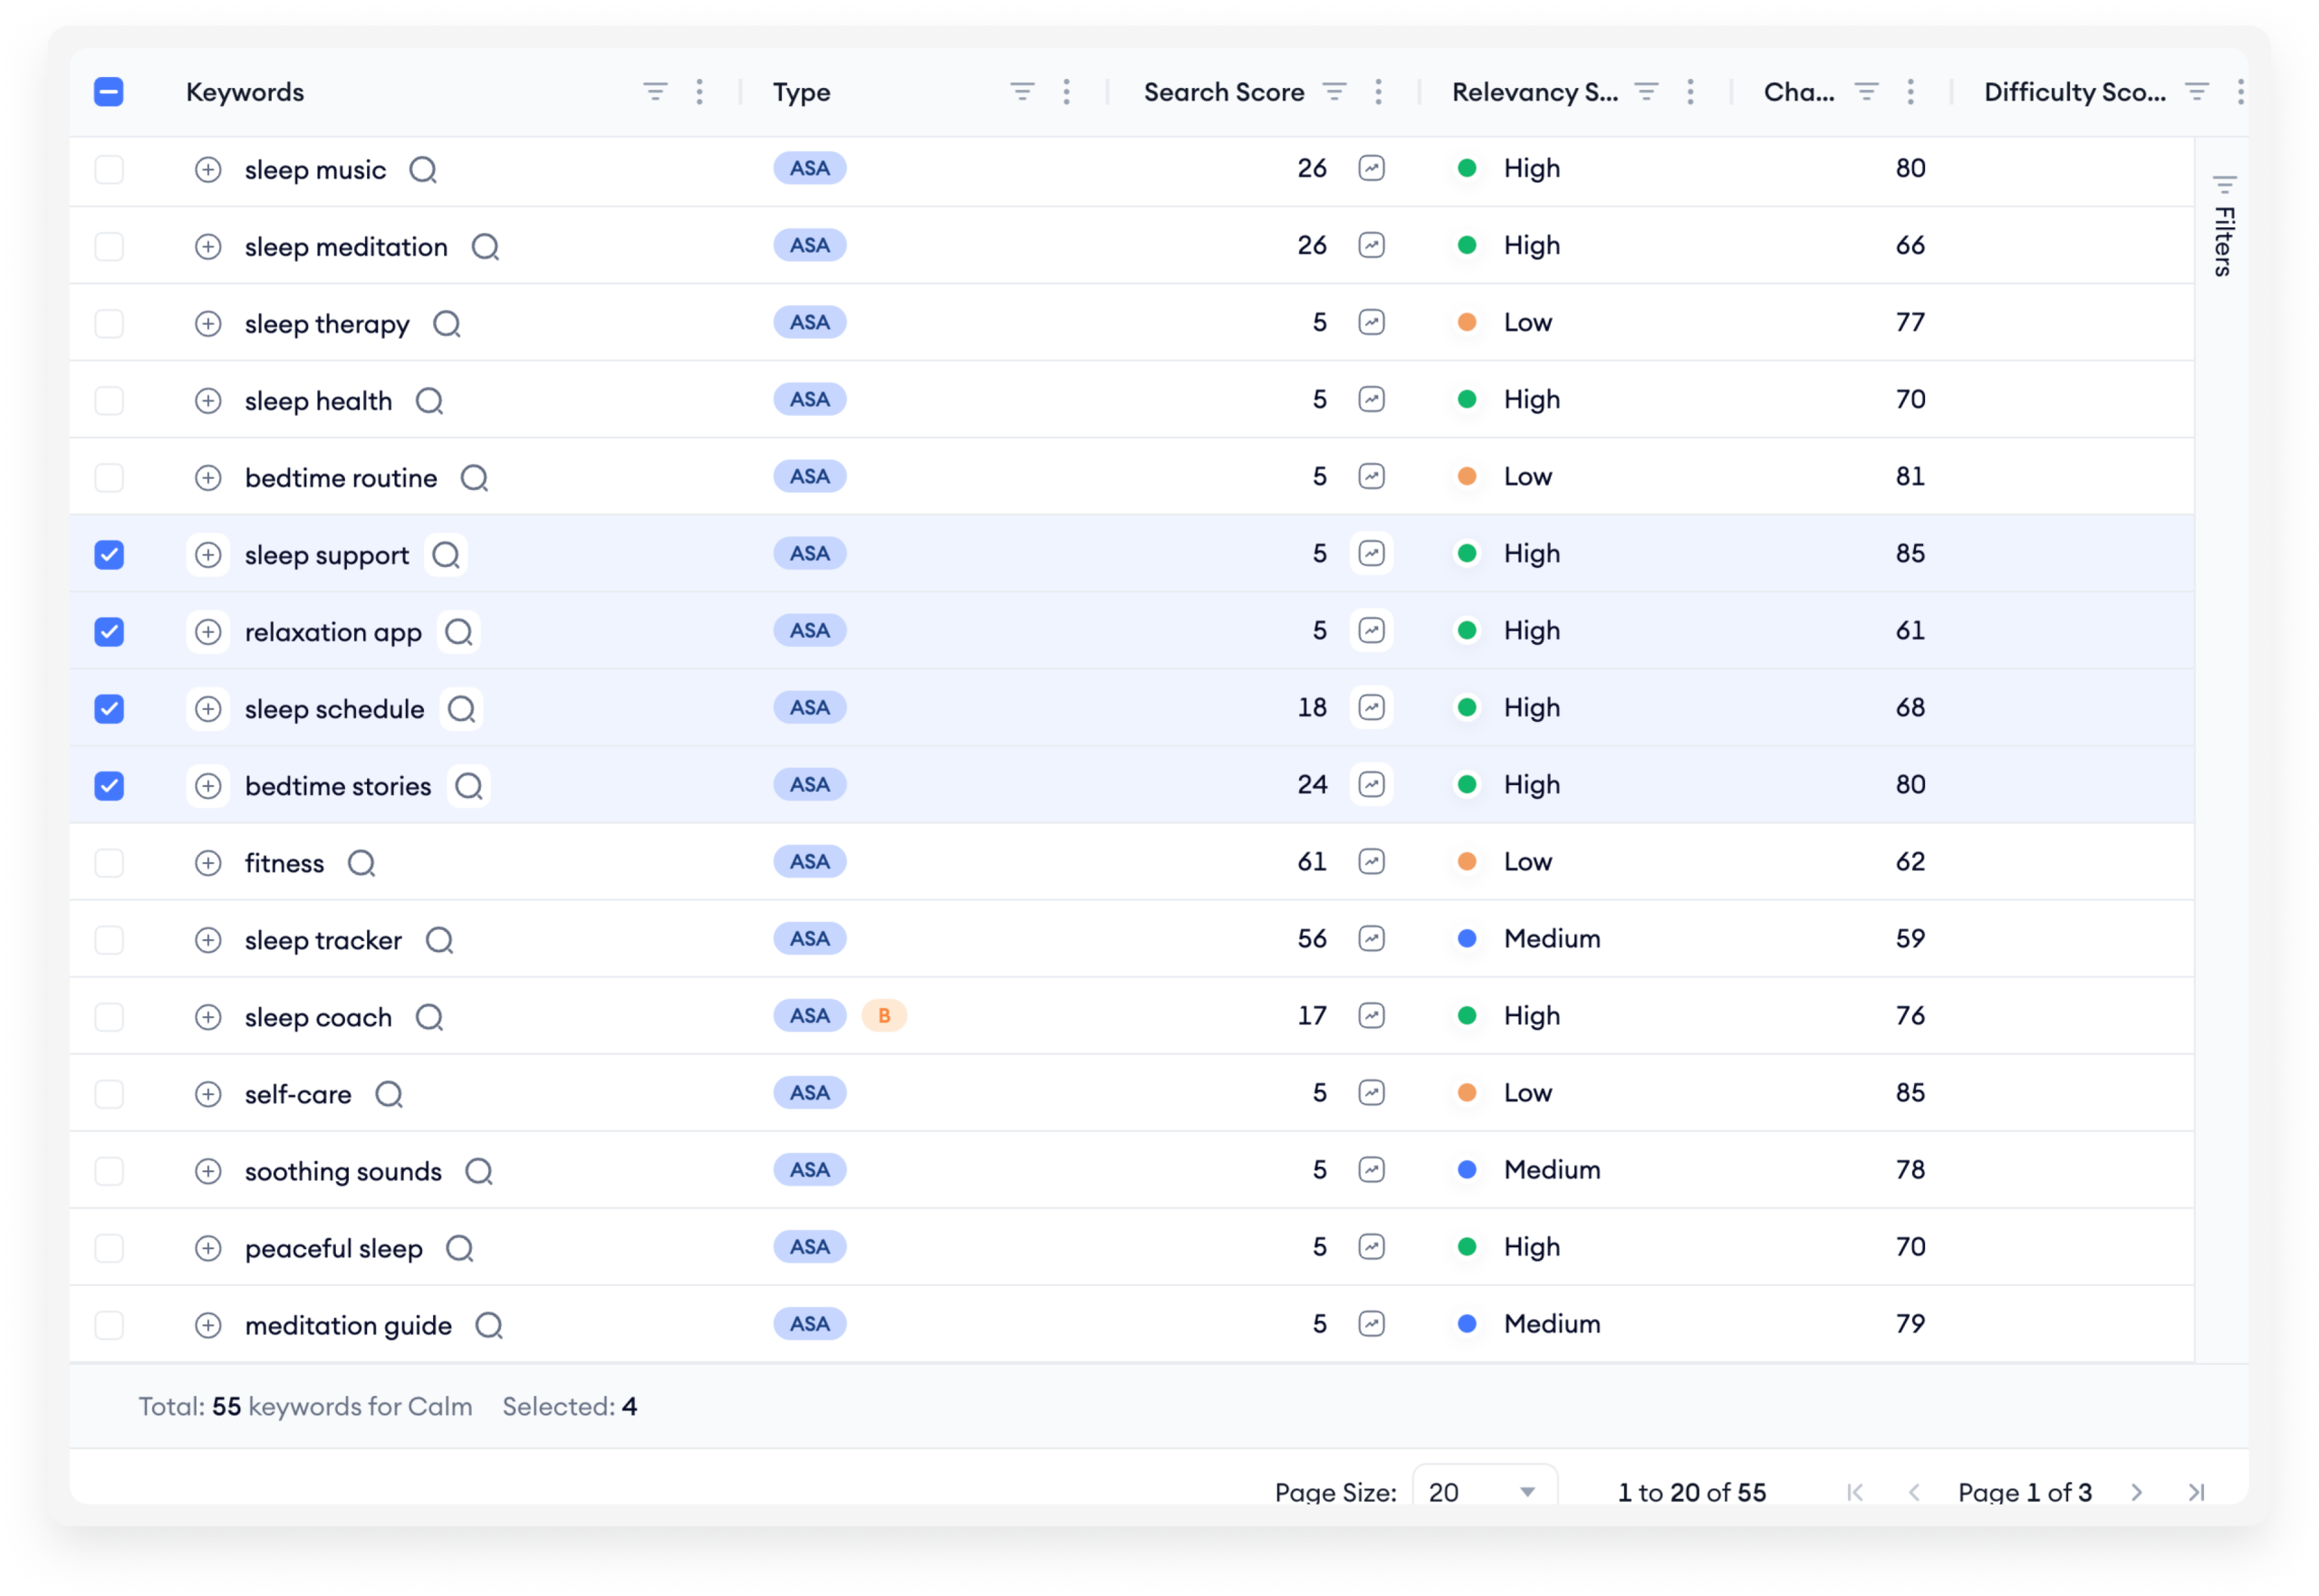Click search icon beside soothing sounds
The height and width of the screenshot is (1596, 2319).
coord(479,1171)
